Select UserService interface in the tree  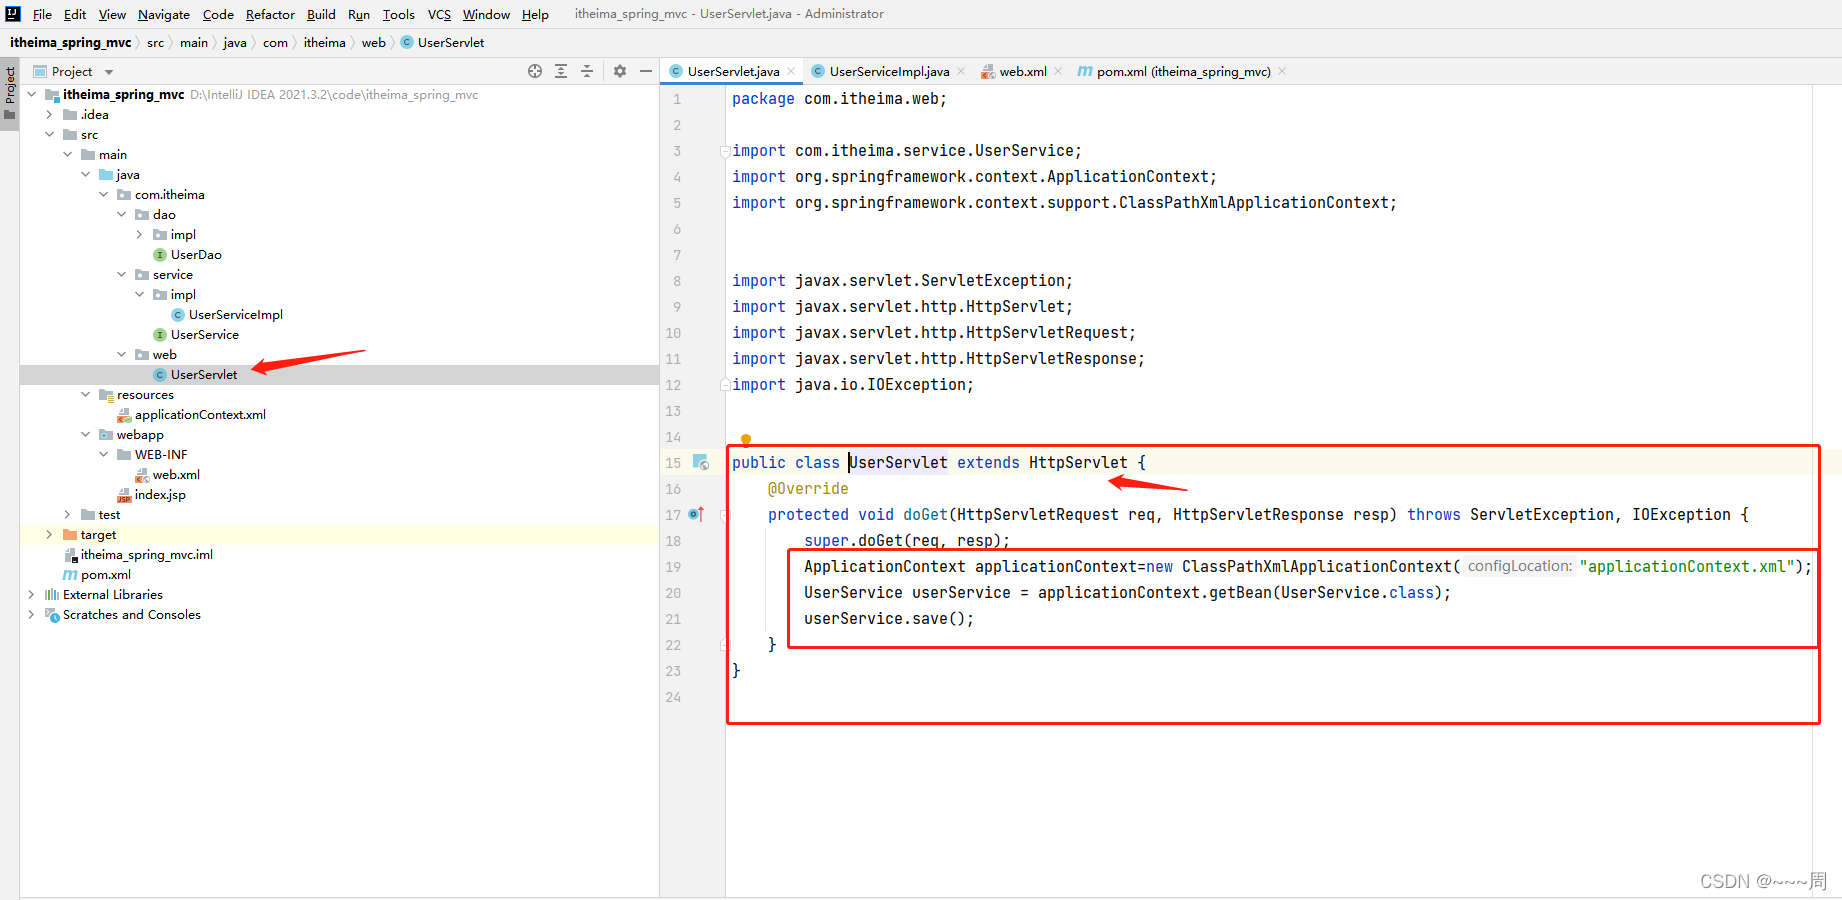pos(205,335)
